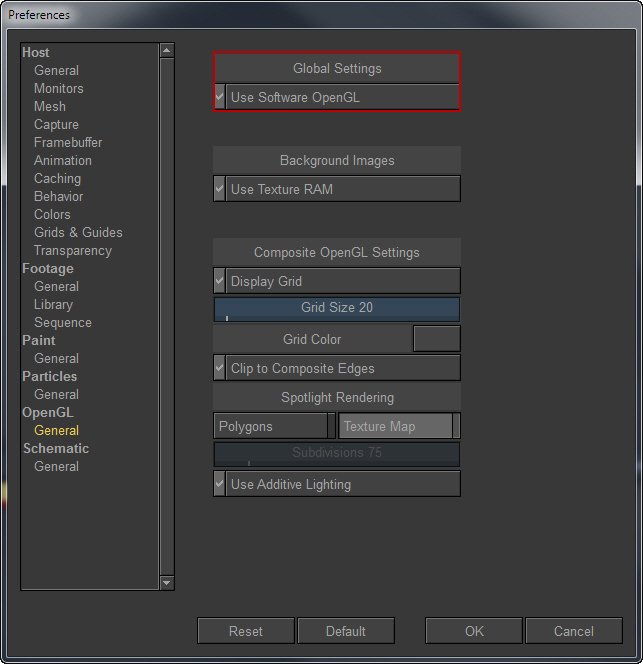Select the Host category heading
The height and width of the screenshot is (664, 643).
click(36, 53)
